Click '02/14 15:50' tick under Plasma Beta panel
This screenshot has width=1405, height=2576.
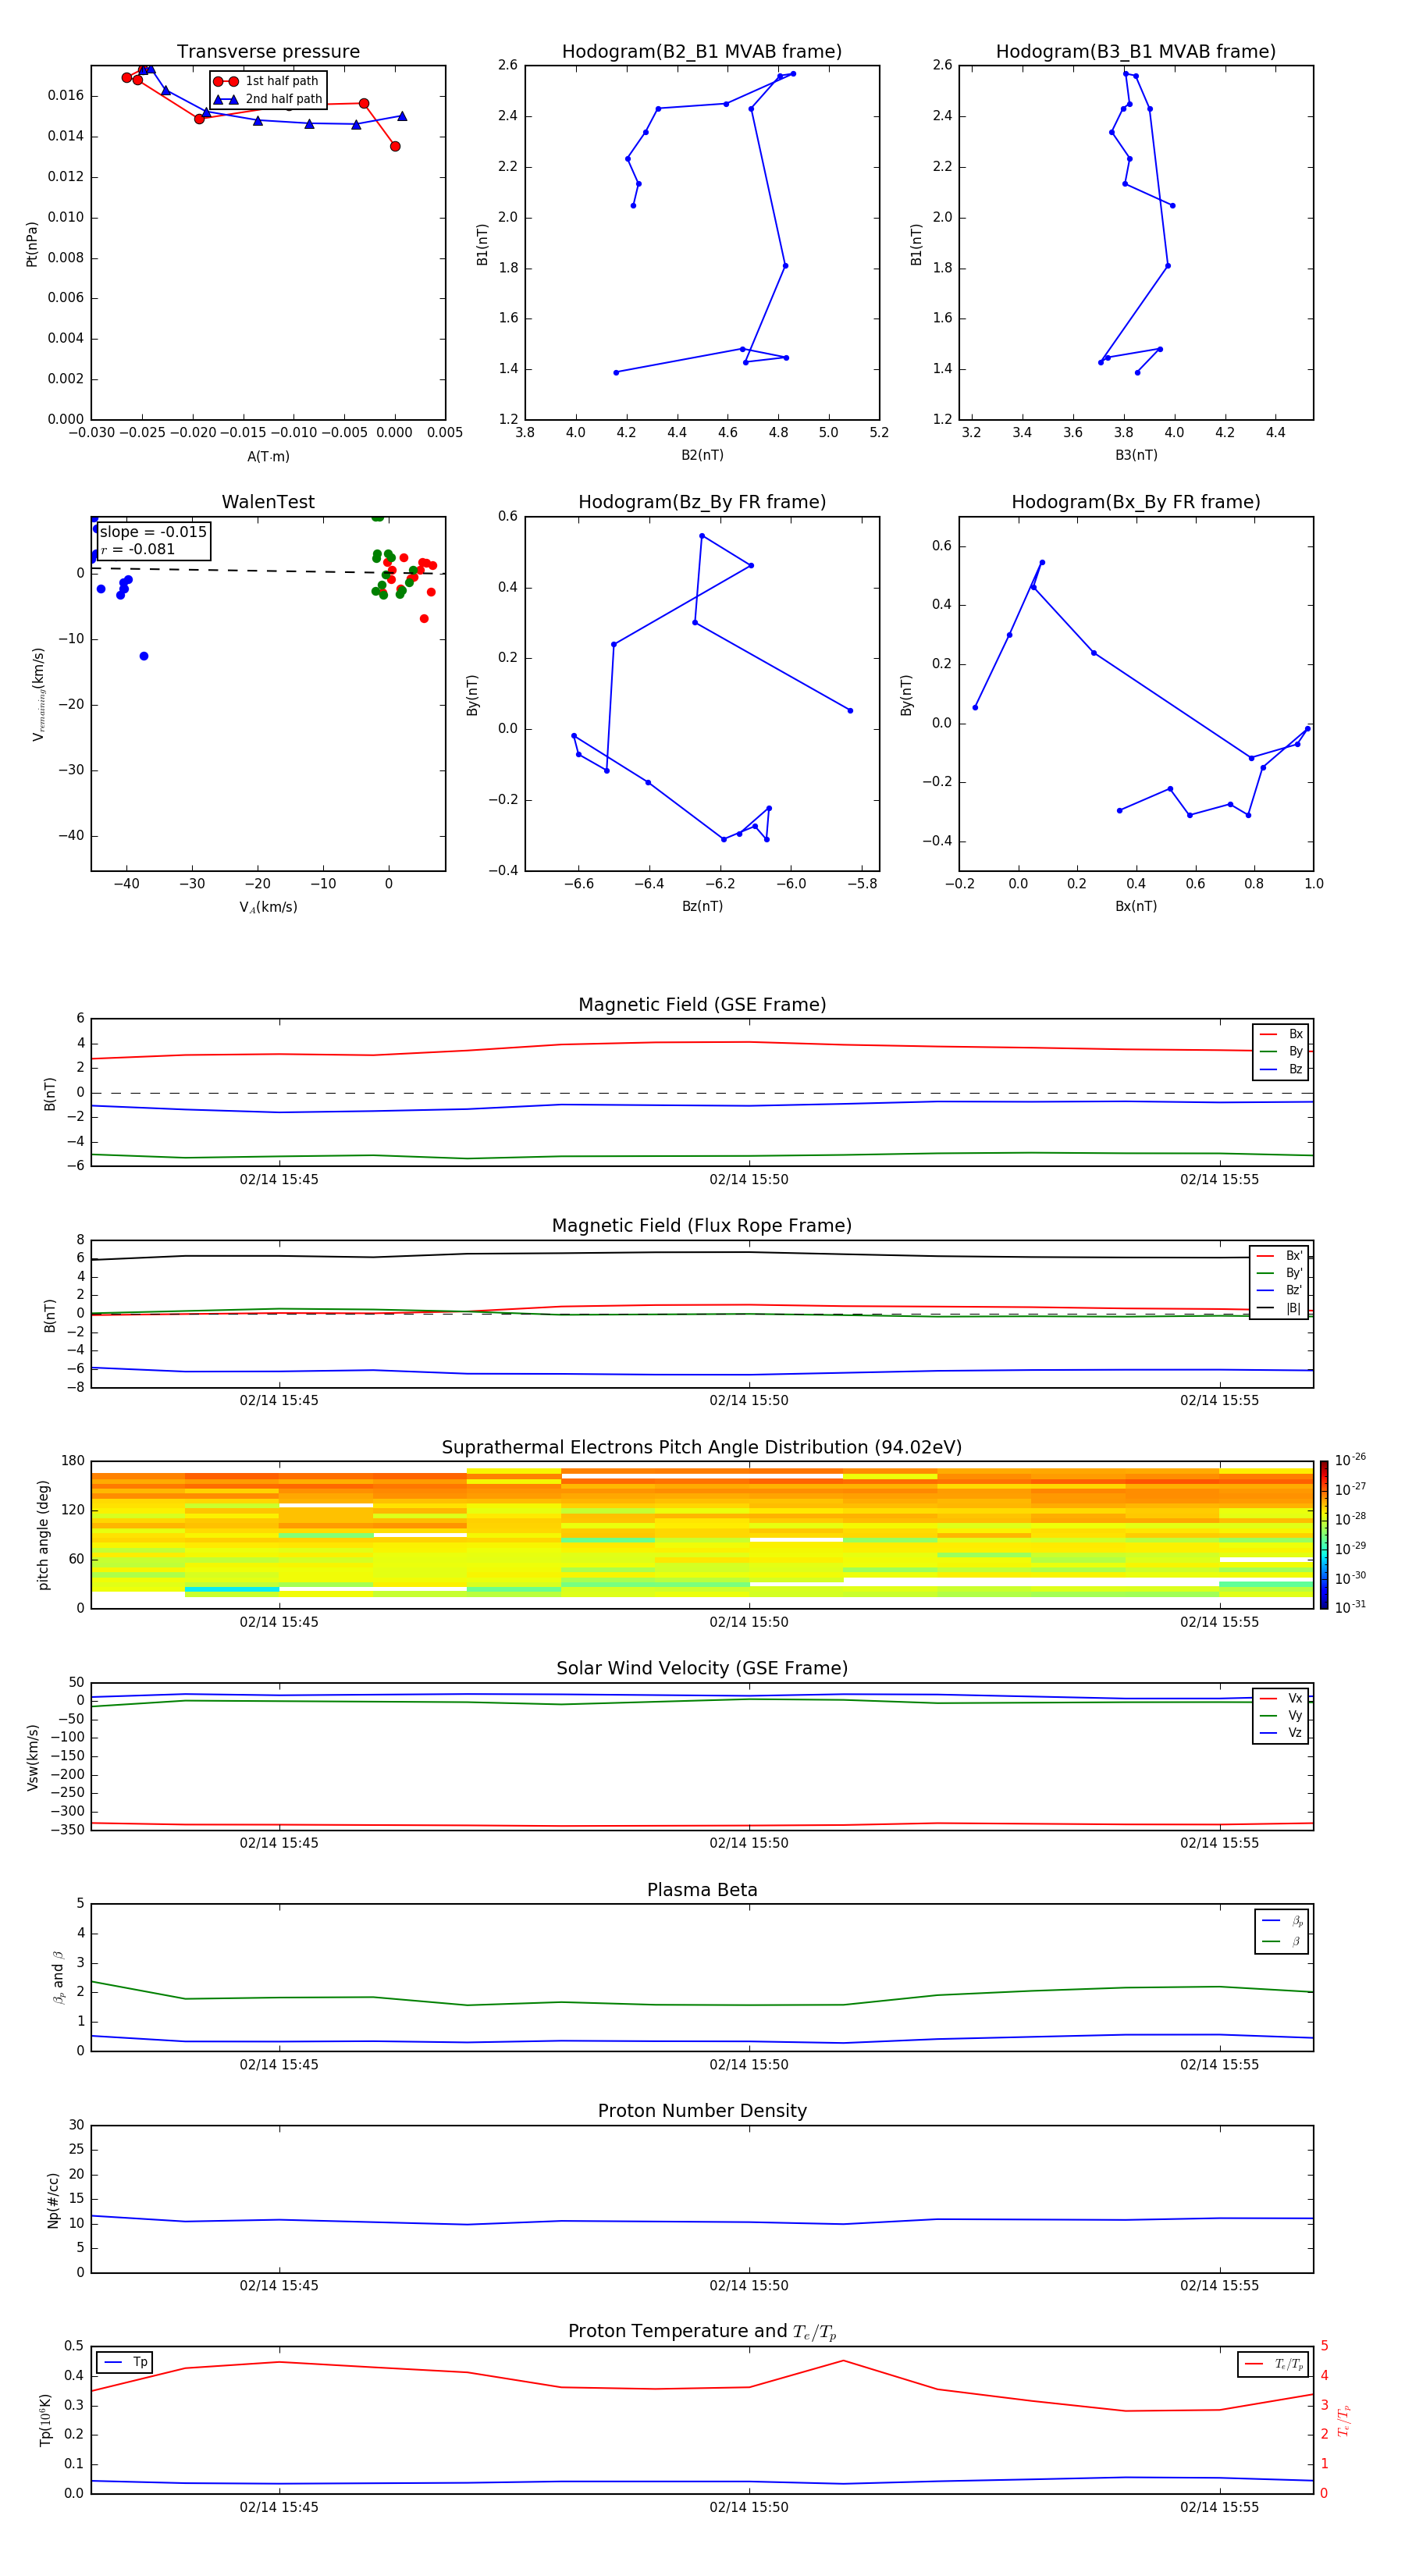(x=749, y=2065)
